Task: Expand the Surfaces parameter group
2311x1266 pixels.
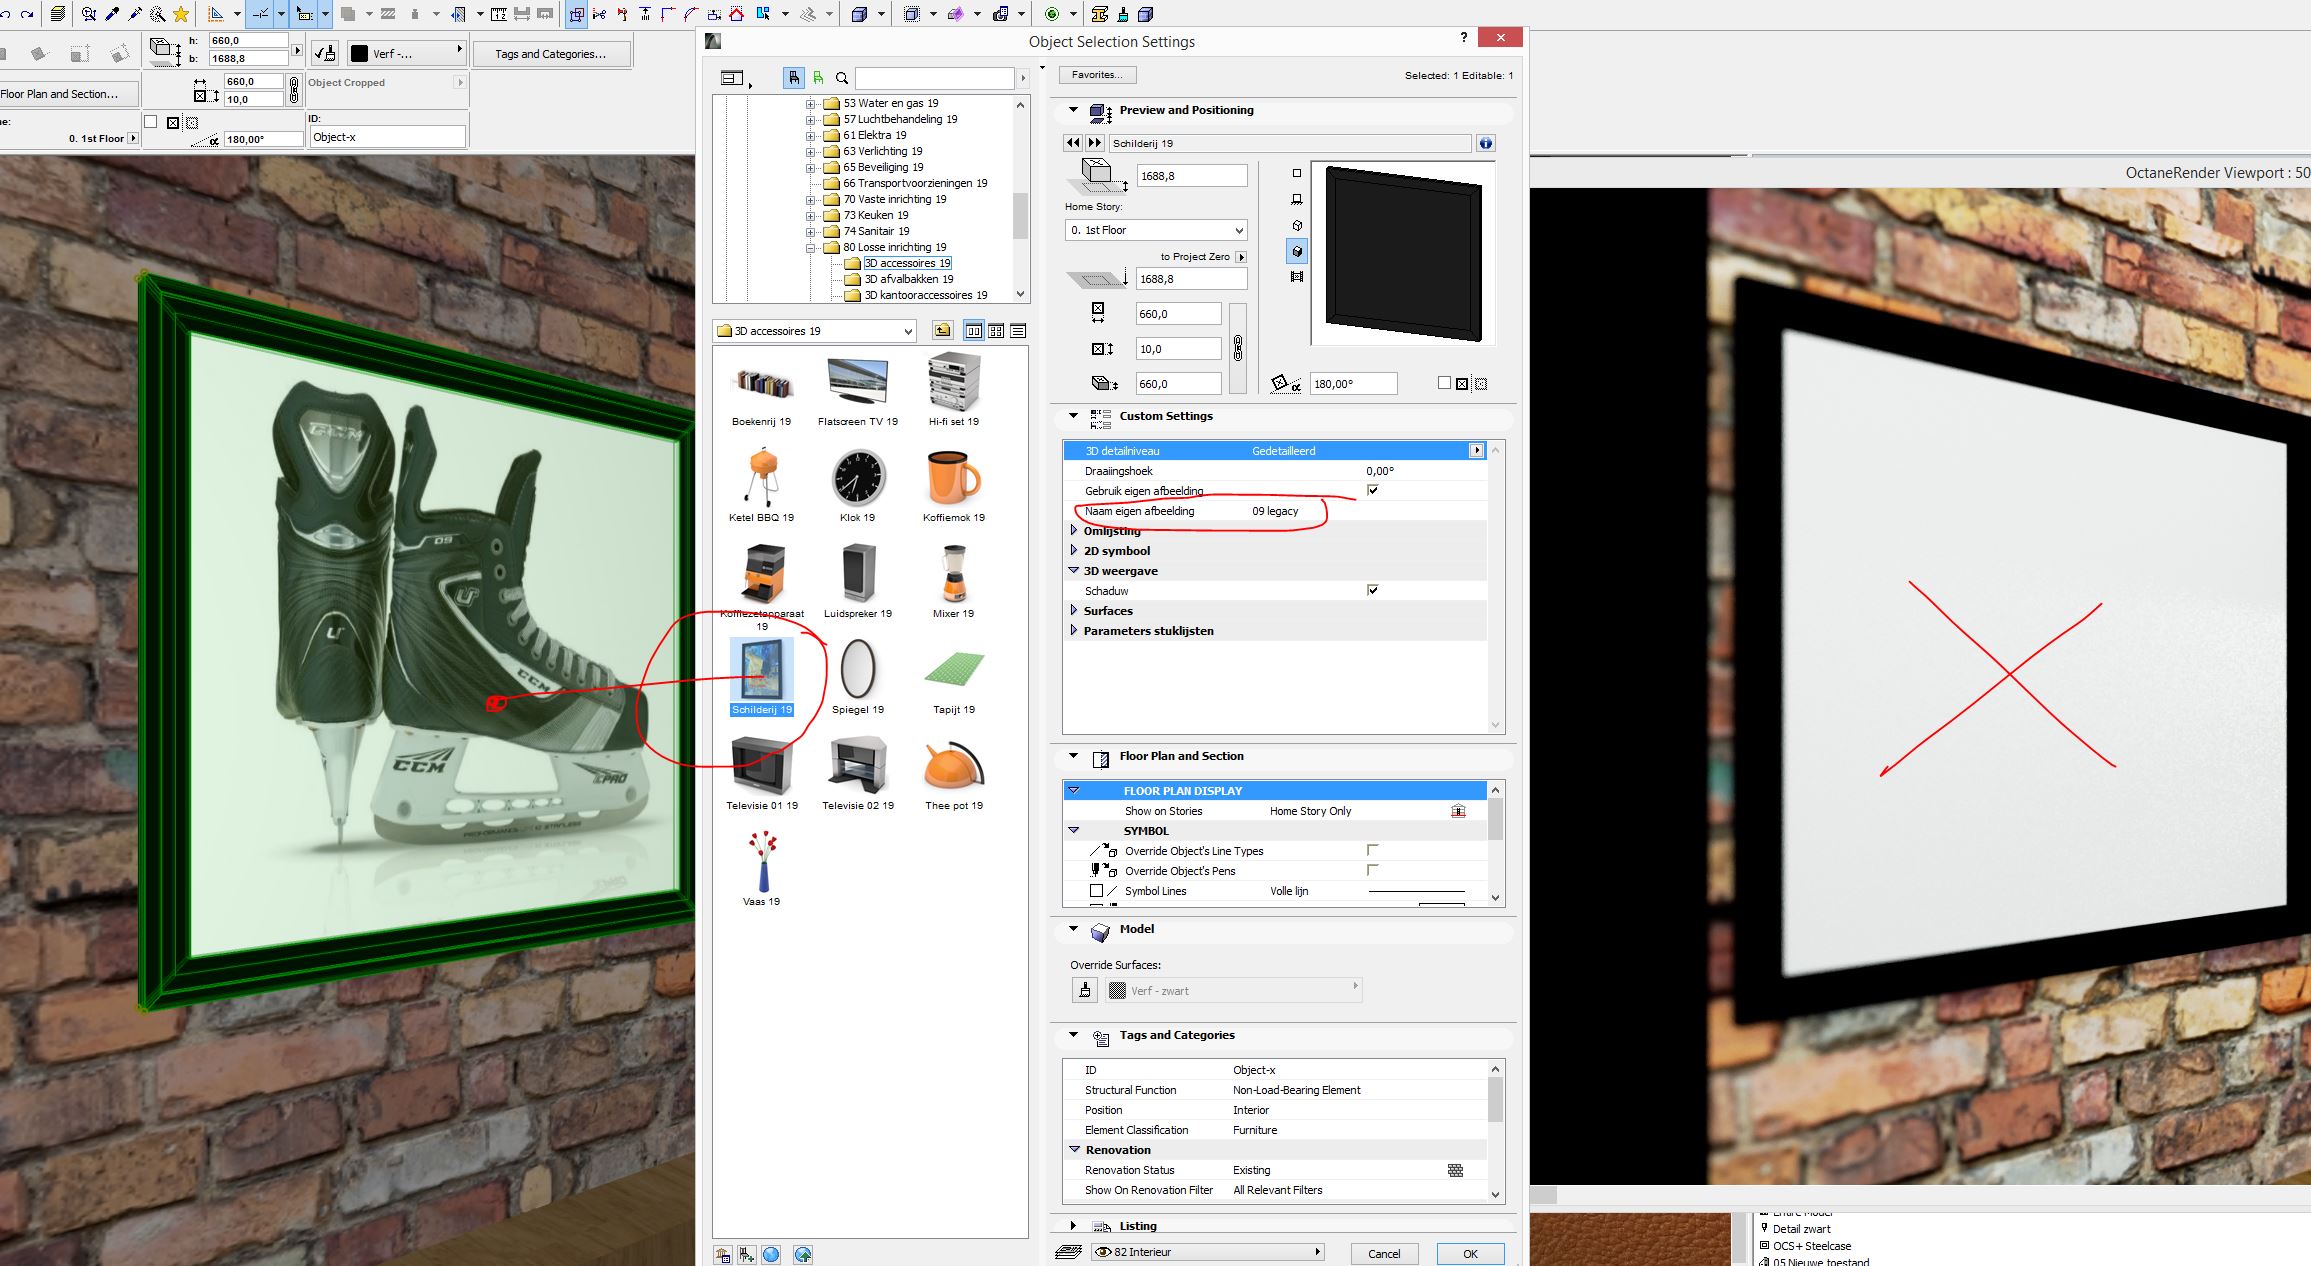Action: click(1074, 610)
